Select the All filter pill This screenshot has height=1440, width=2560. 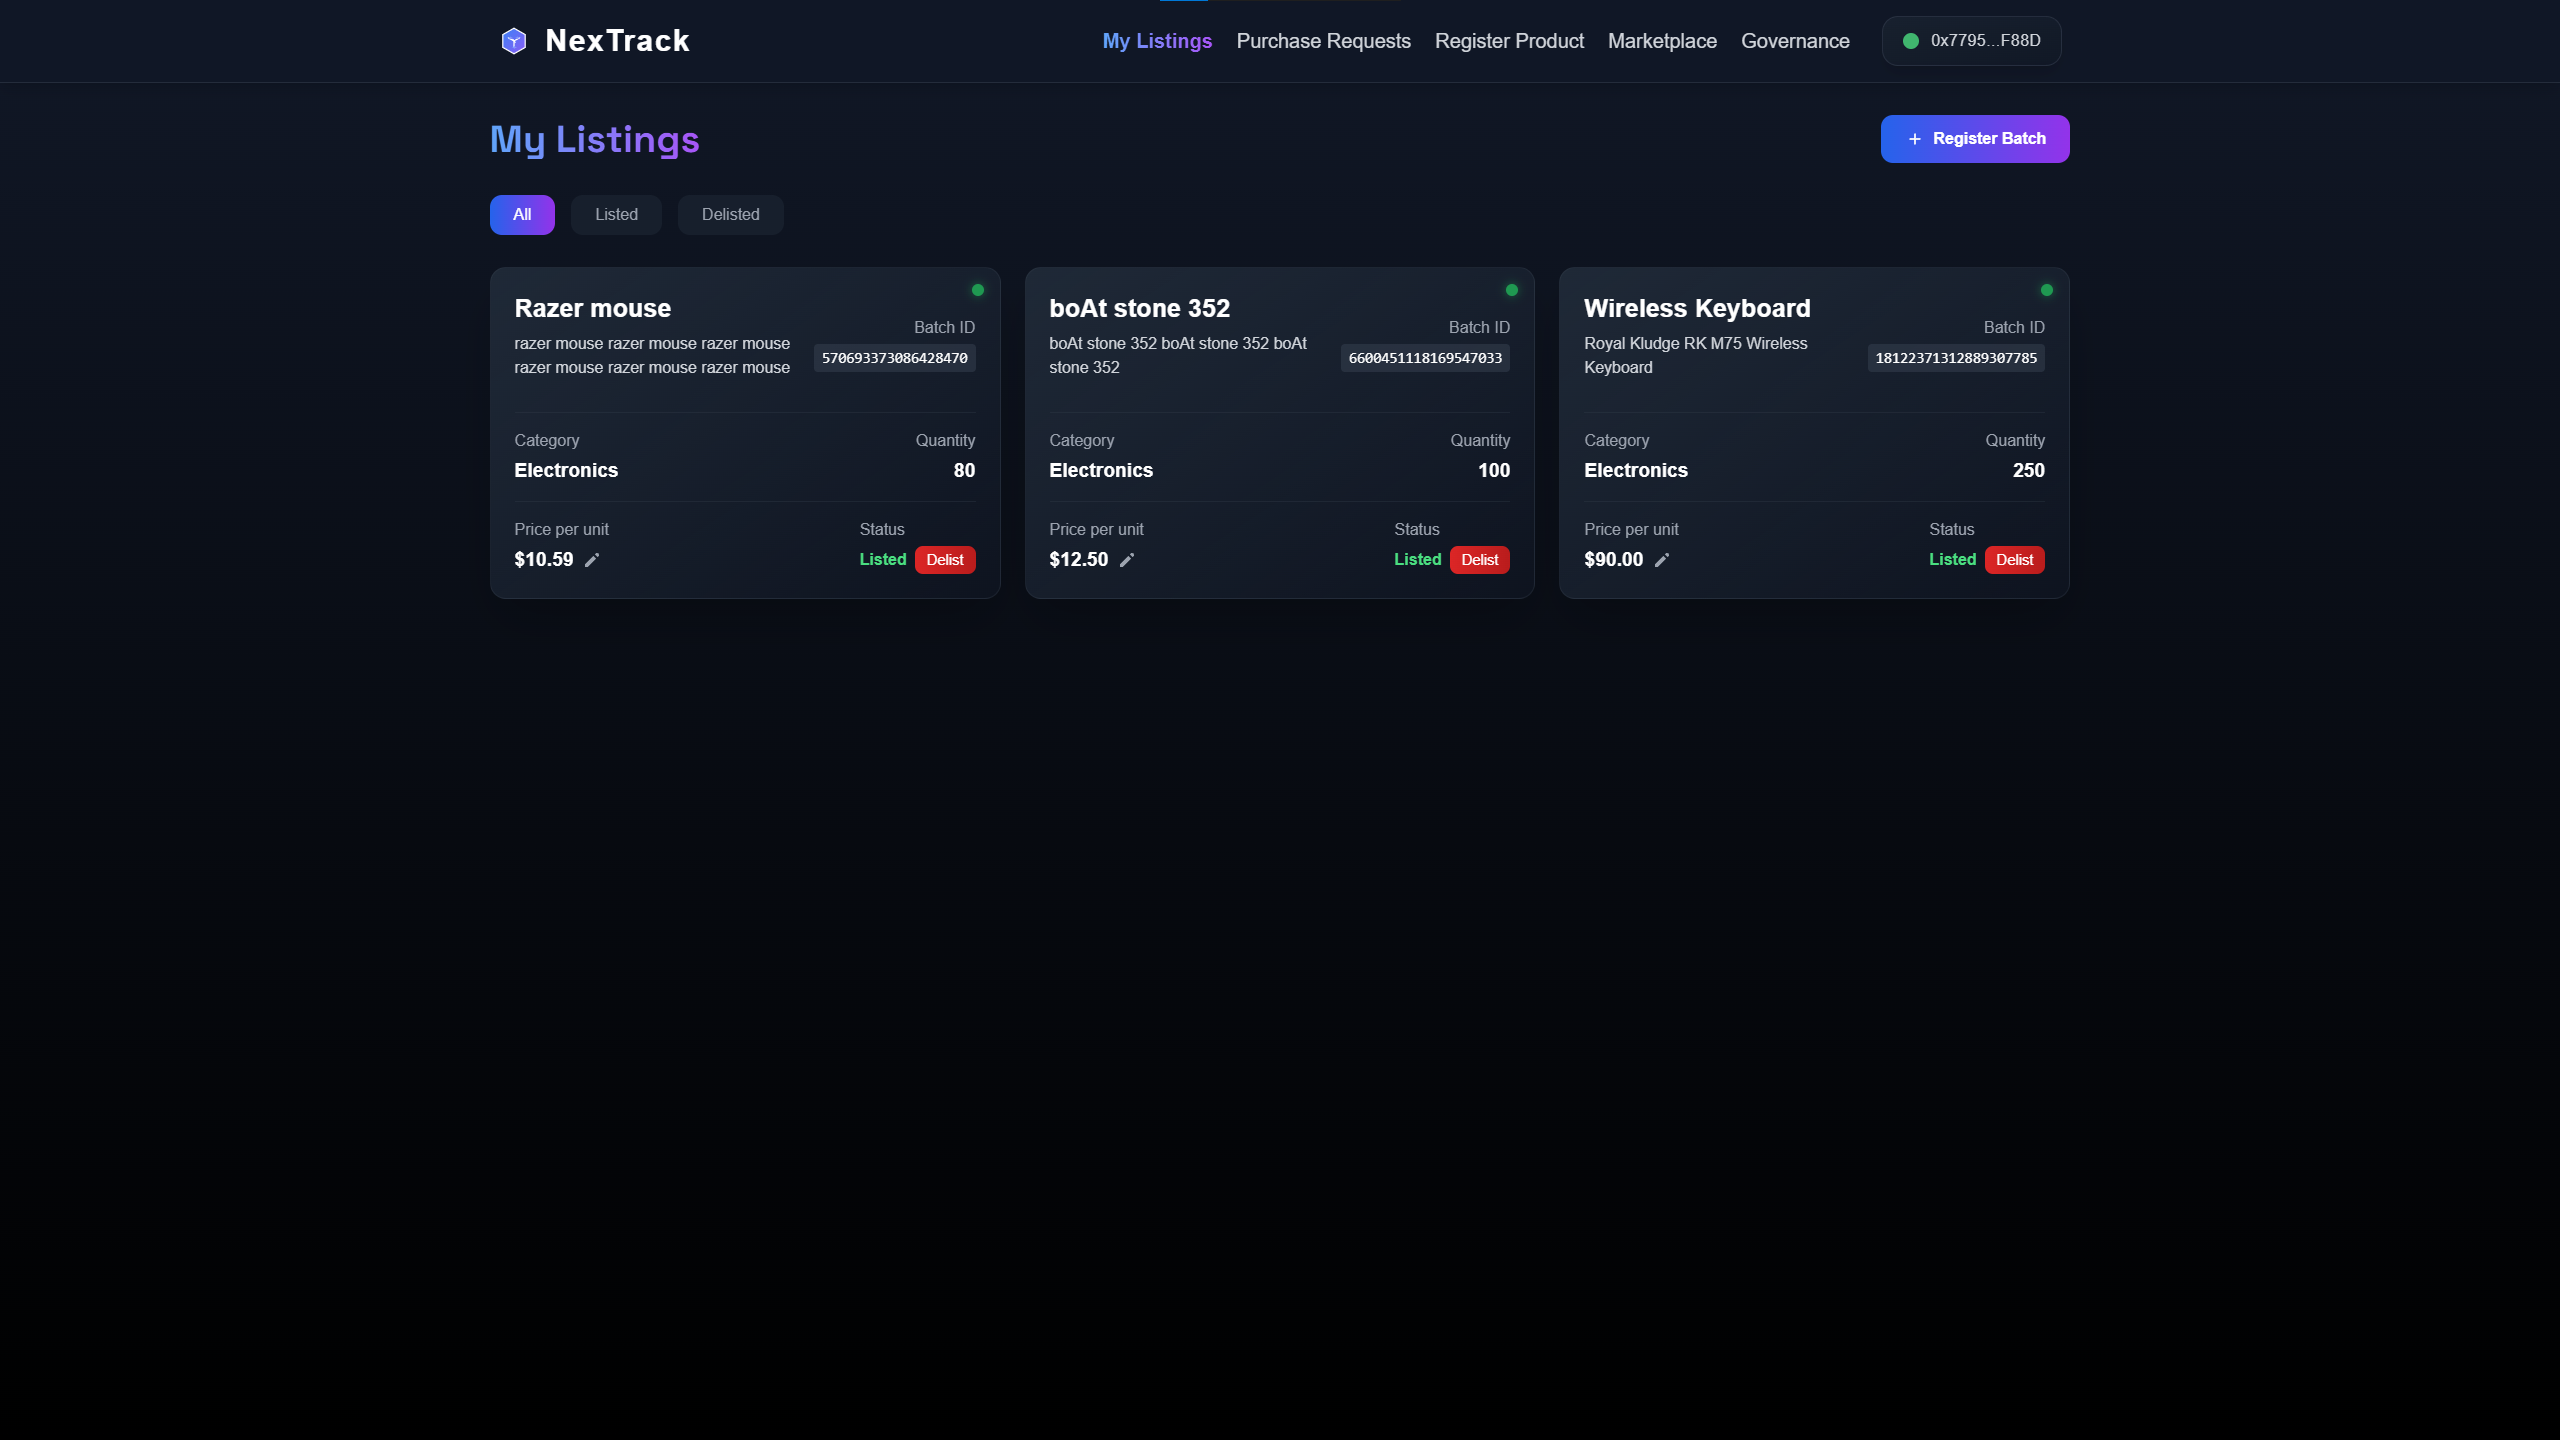click(x=522, y=215)
